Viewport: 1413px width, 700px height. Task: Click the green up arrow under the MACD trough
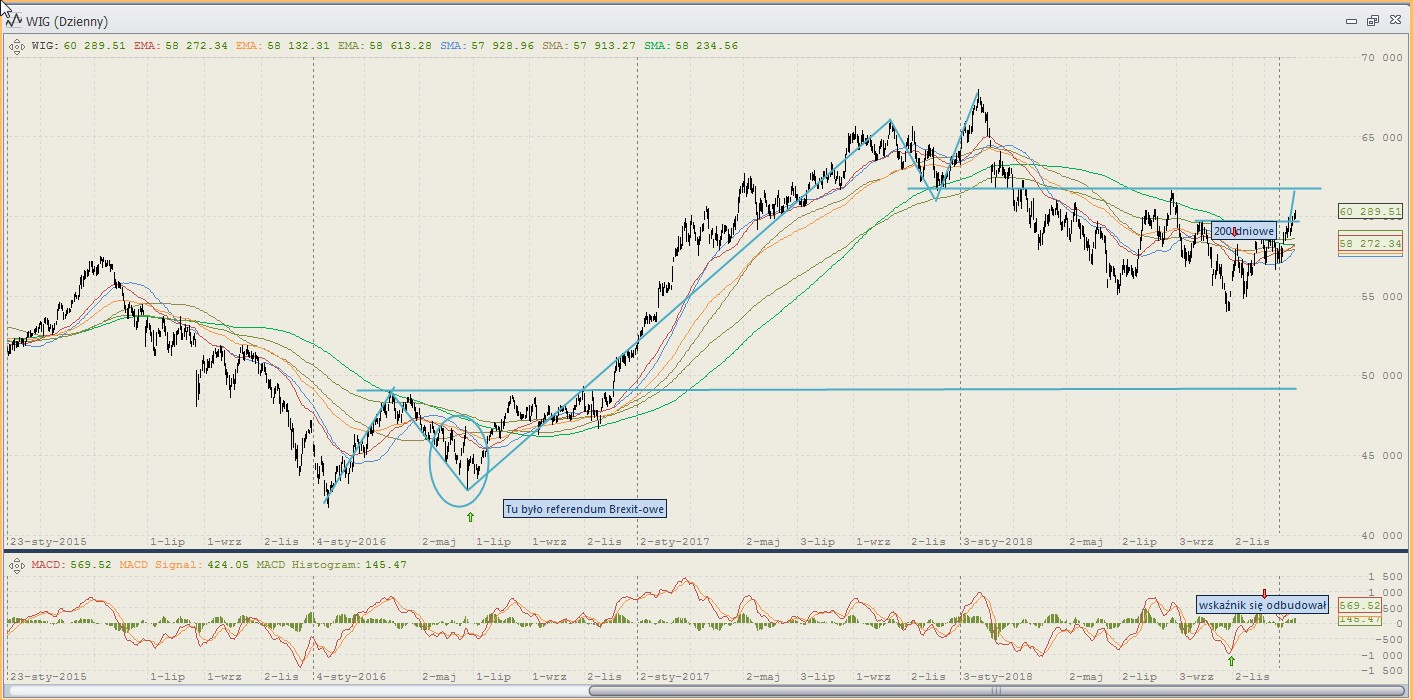tap(1231, 661)
